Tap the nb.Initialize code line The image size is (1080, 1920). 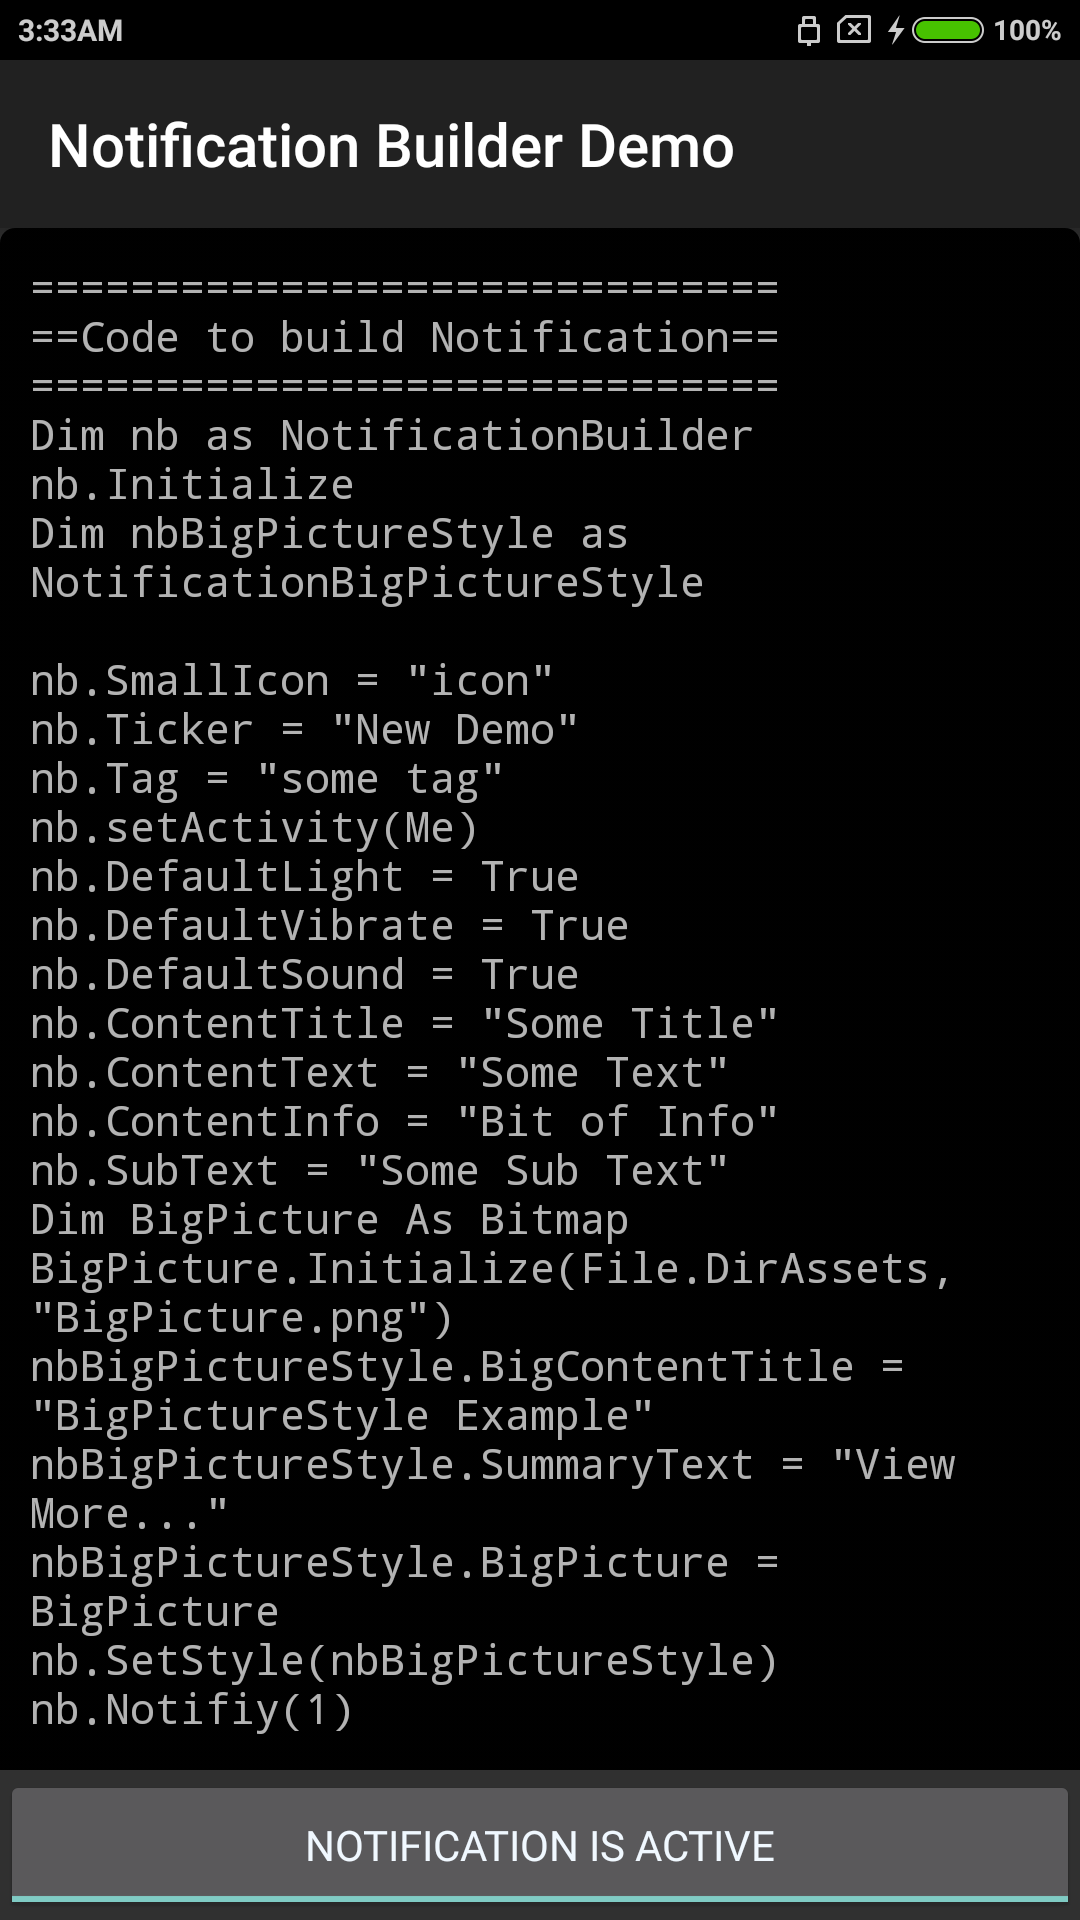click(192, 485)
